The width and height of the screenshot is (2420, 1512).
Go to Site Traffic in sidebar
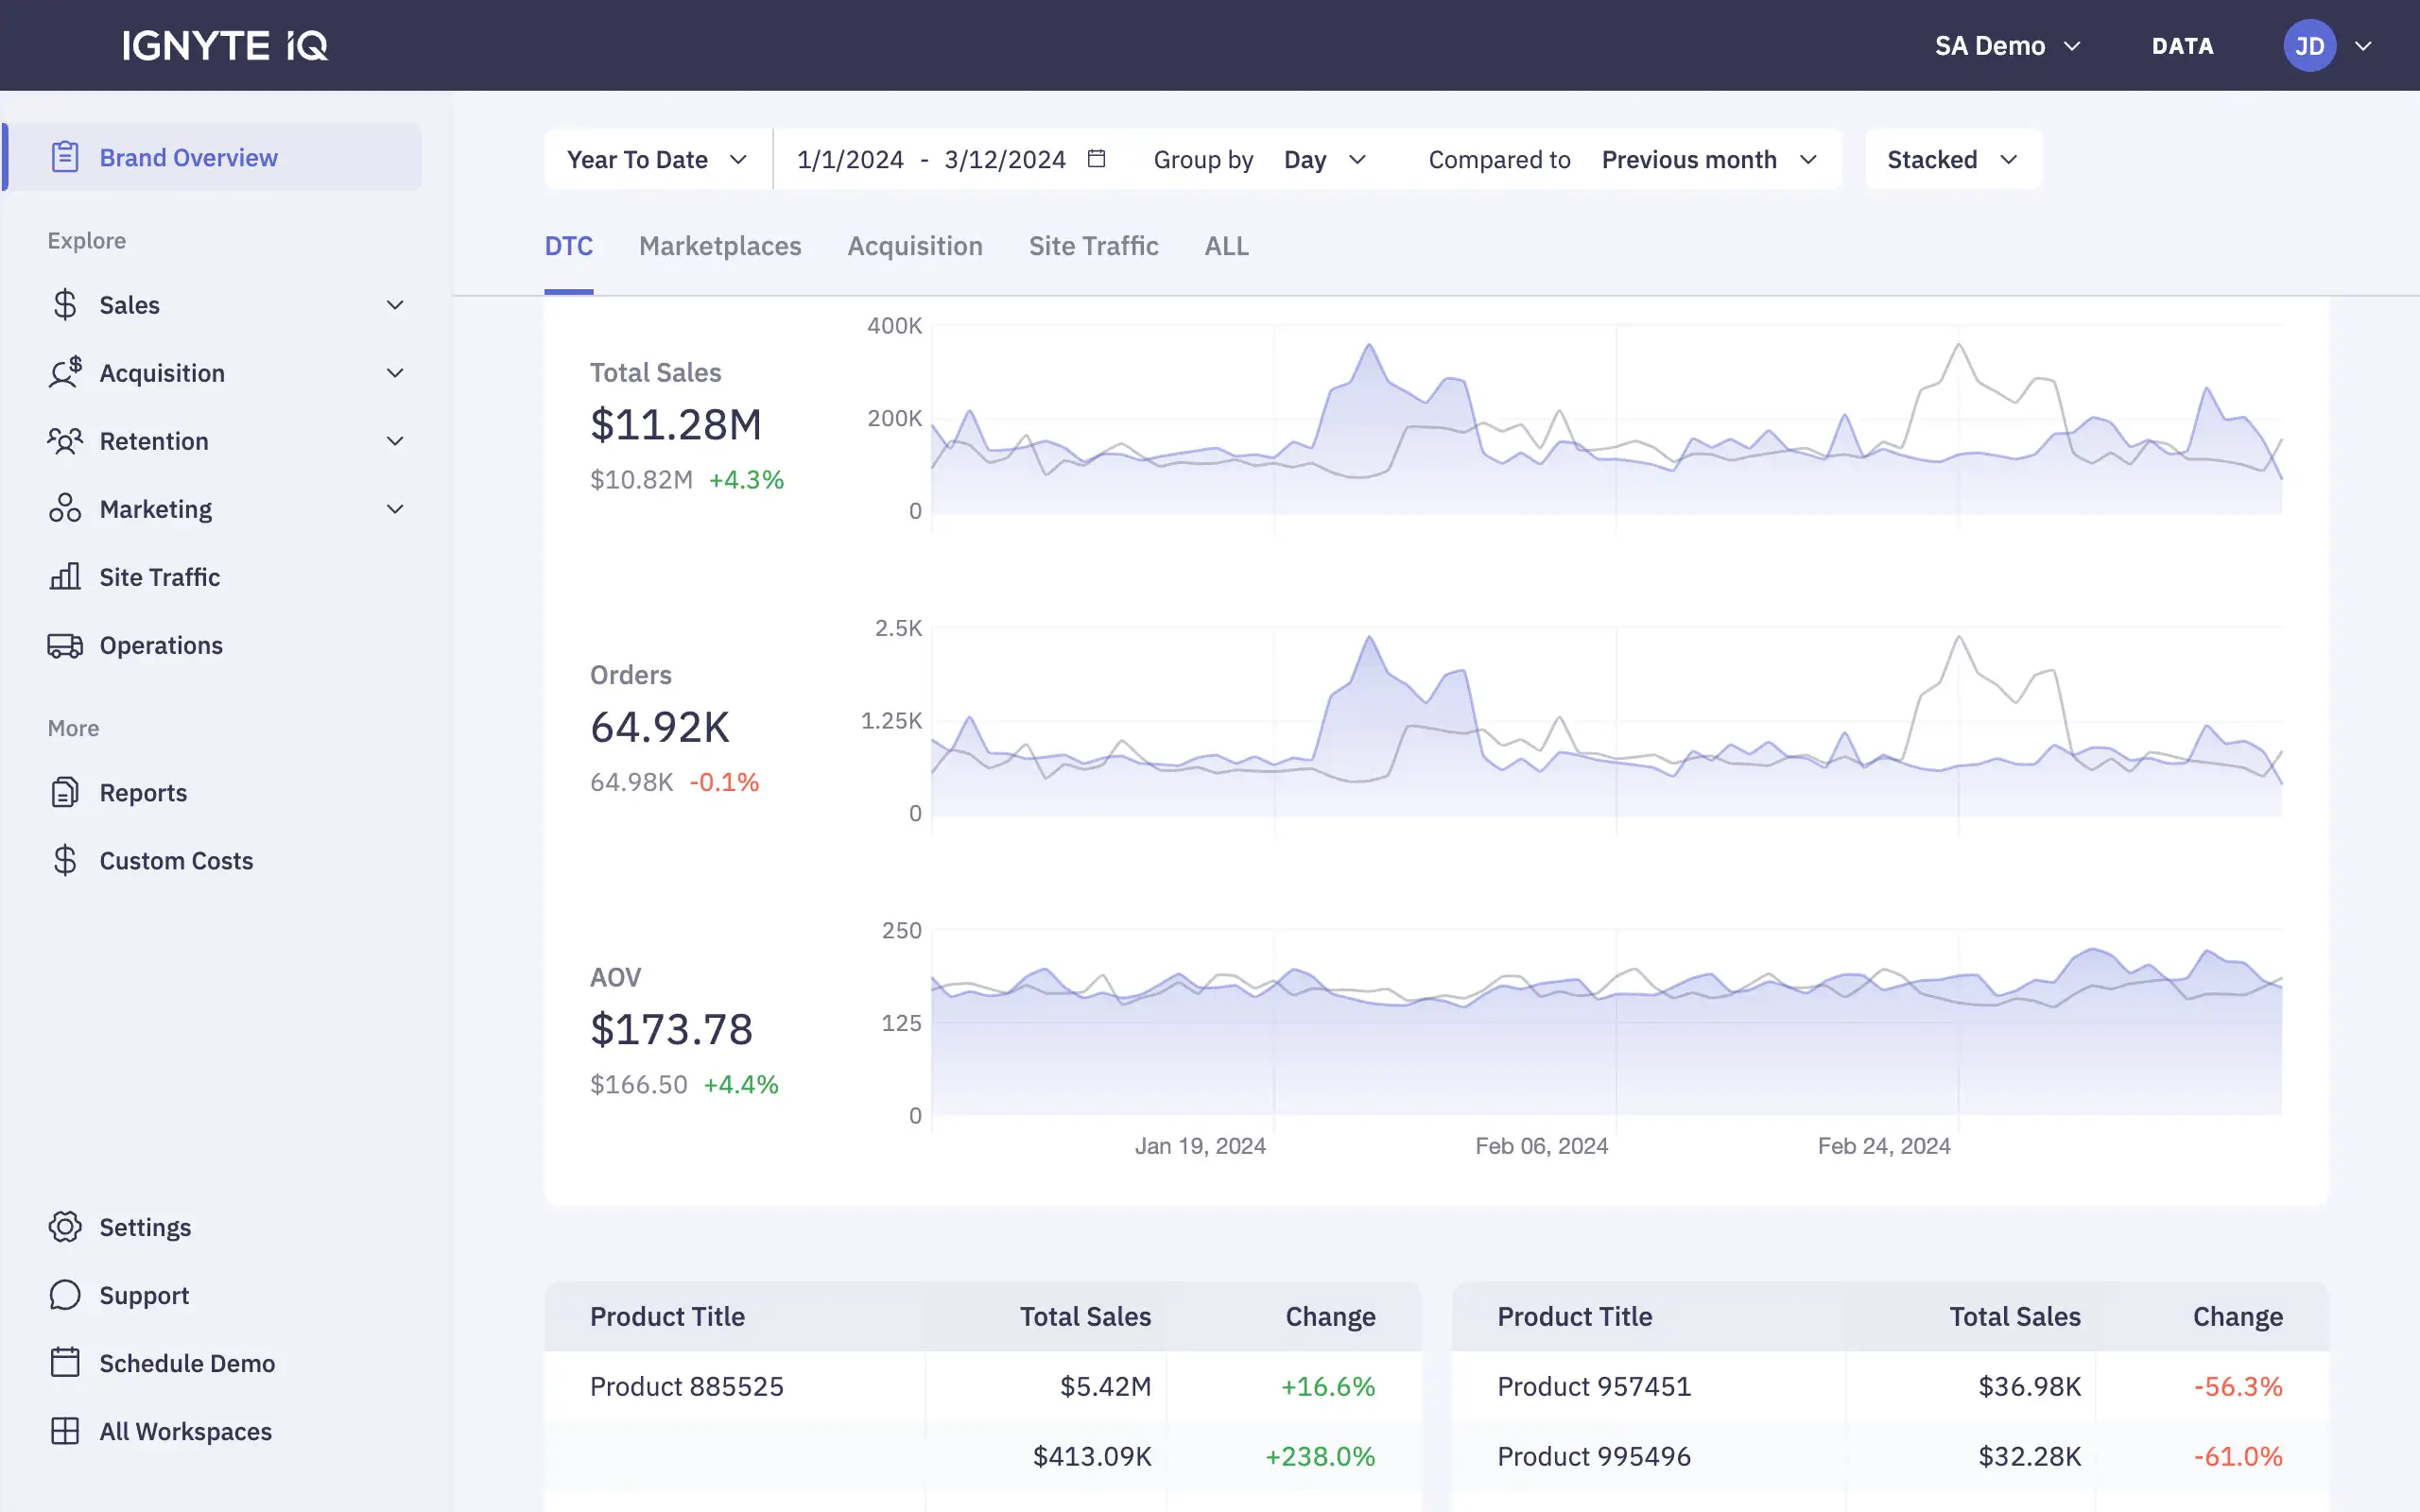[160, 577]
